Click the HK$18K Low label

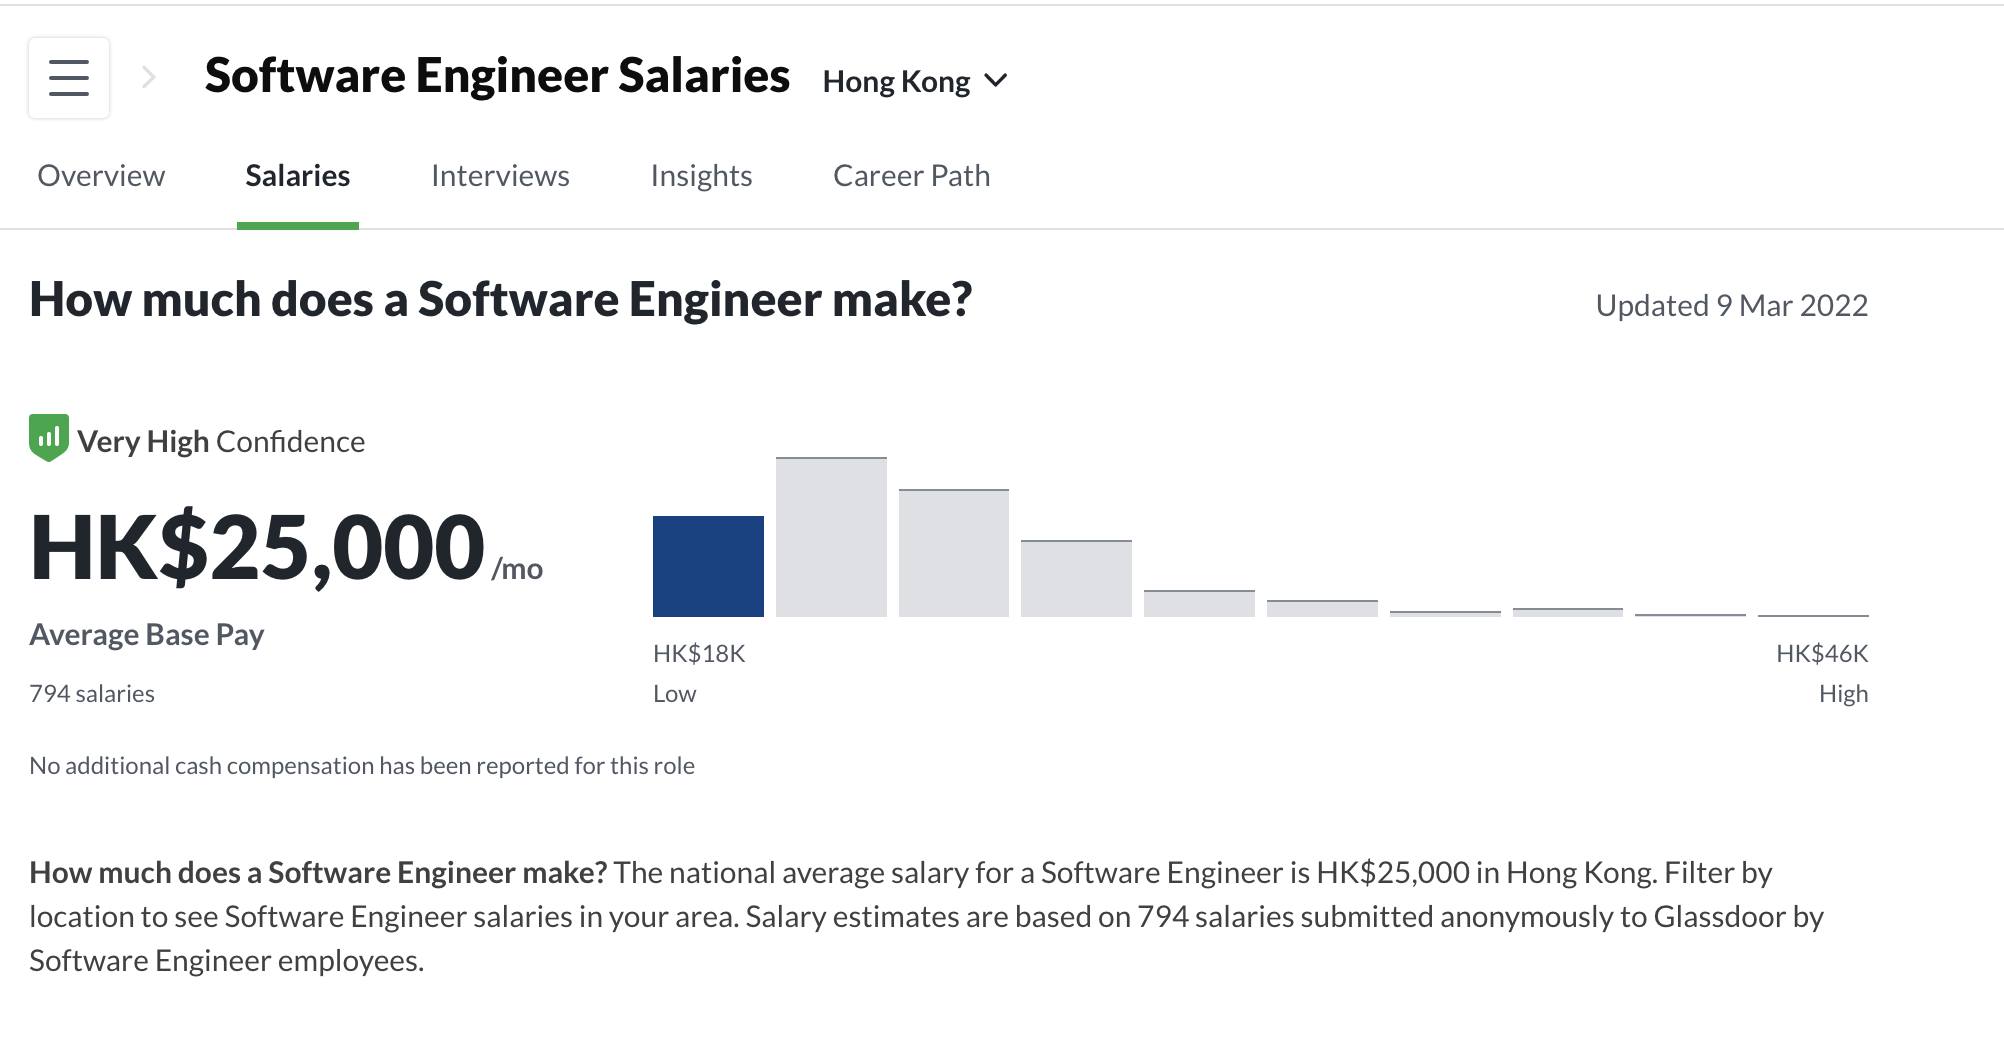[x=699, y=673]
